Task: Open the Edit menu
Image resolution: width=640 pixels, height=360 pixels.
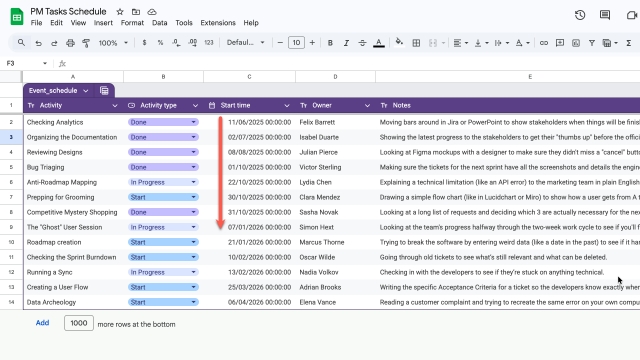Action: [x=56, y=23]
